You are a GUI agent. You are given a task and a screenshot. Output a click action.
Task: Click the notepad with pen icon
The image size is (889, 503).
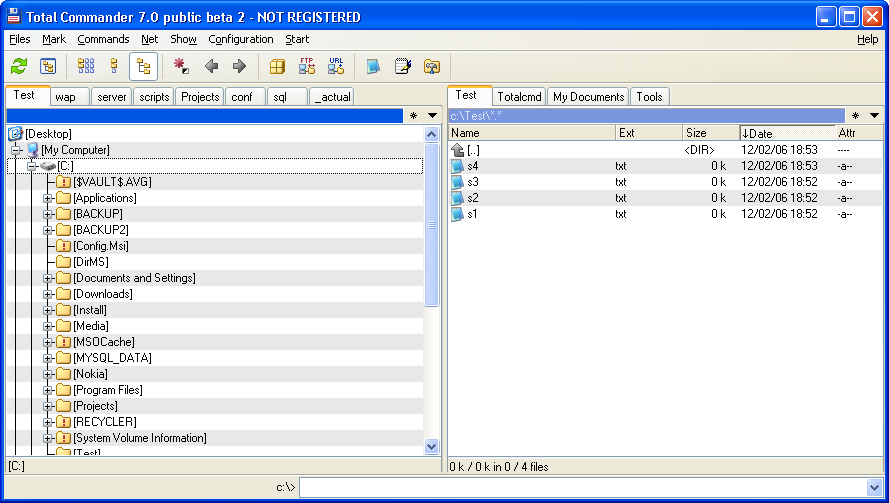(x=403, y=66)
